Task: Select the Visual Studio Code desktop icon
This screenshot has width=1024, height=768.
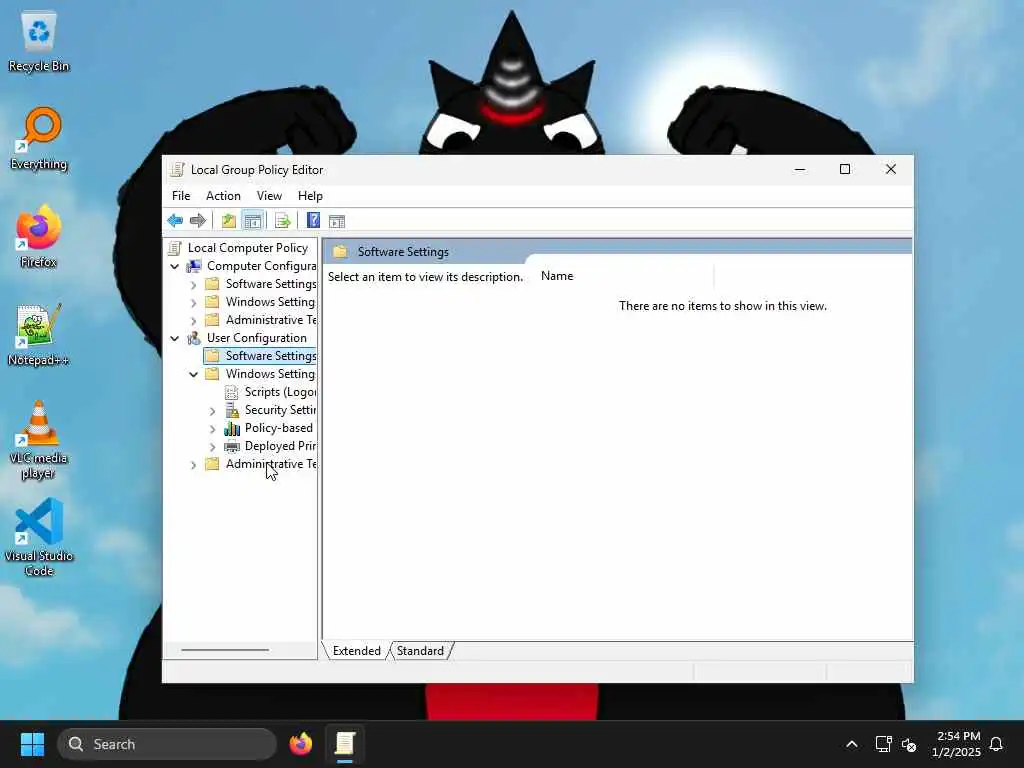Action: [x=39, y=537]
